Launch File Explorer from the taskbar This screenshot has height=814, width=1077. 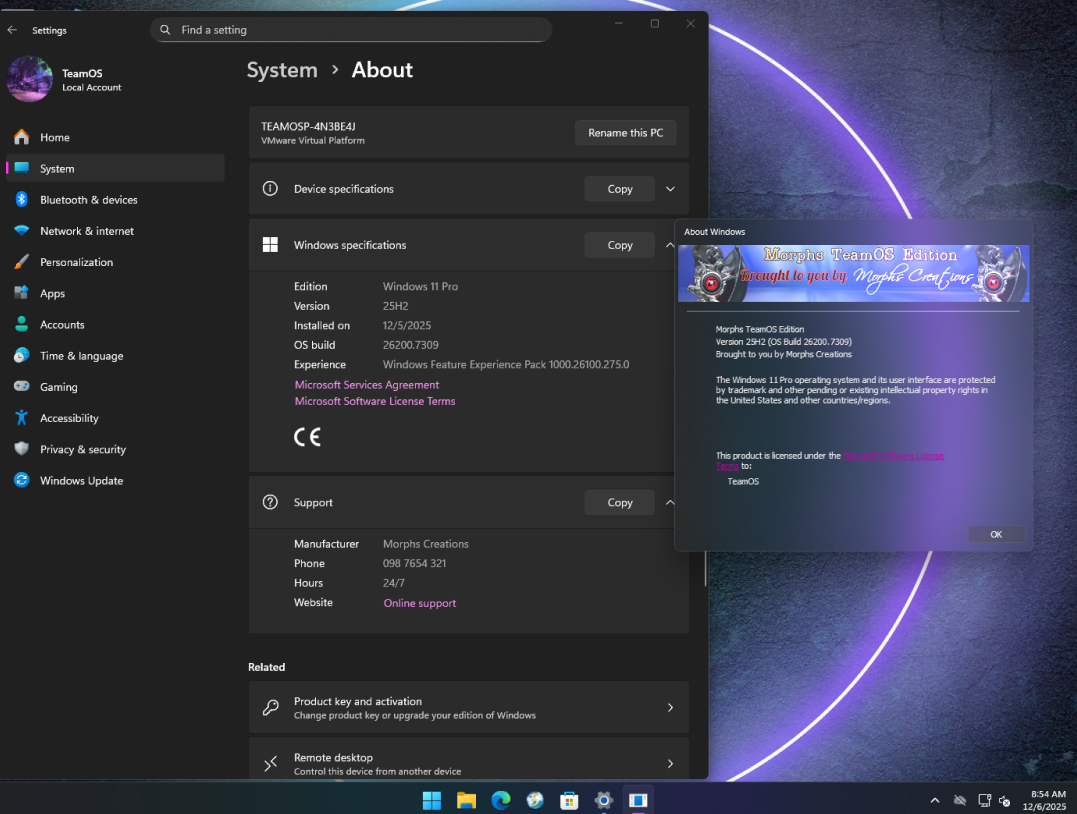[x=466, y=800]
